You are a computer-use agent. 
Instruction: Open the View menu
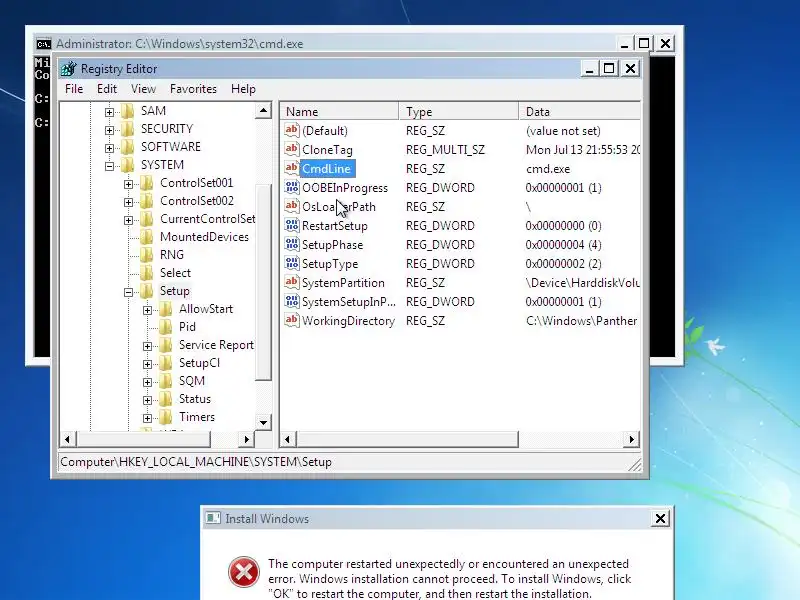pos(143,89)
